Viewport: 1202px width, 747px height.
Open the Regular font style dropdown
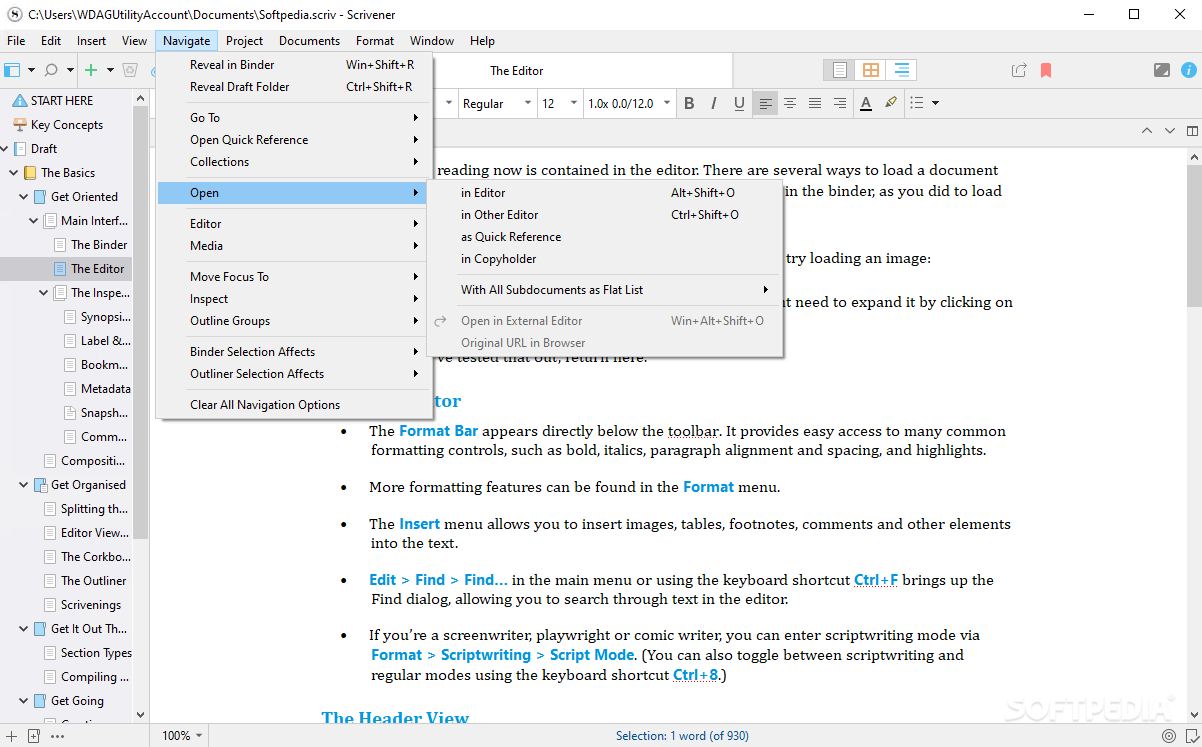click(496, 103)
